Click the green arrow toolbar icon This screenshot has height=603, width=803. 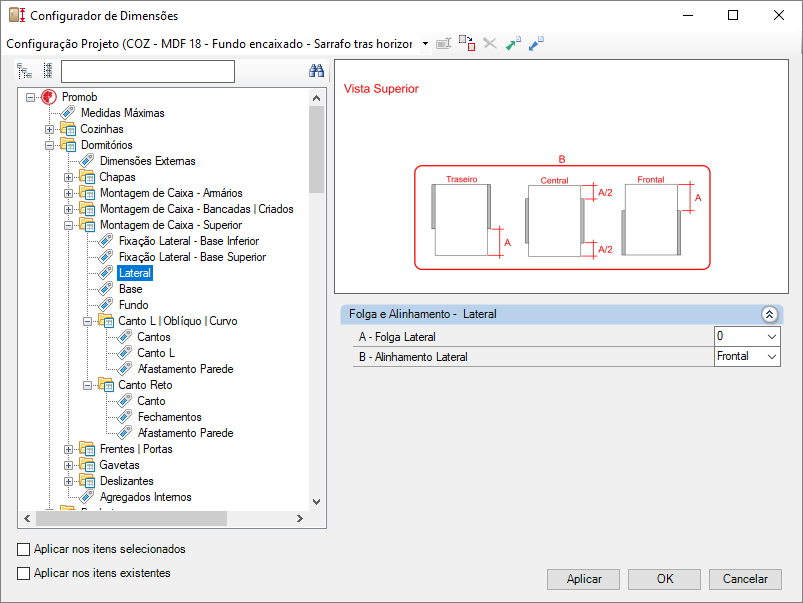point(513,44)
